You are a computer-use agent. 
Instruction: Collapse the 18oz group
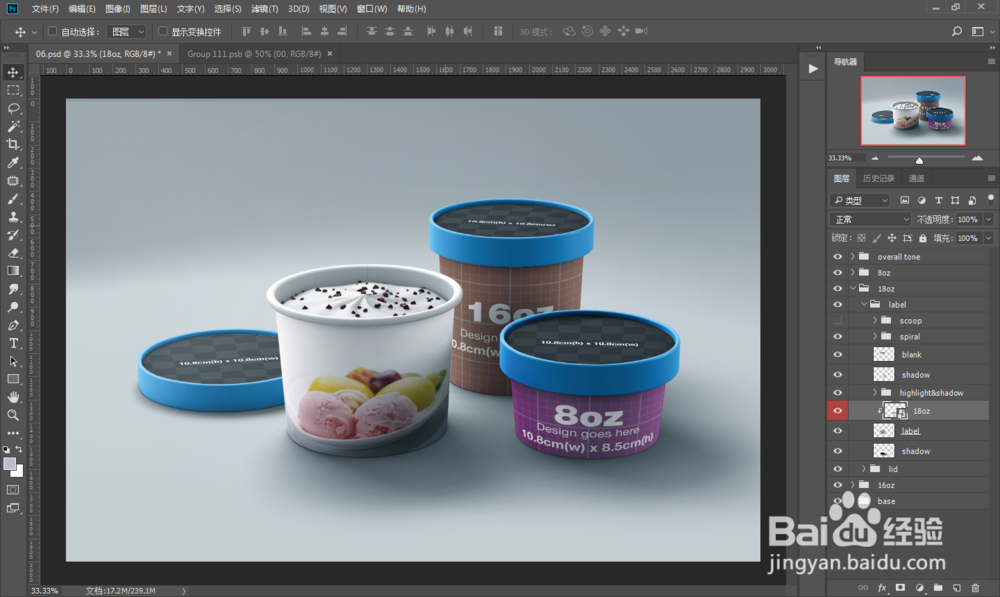click(853, 288)
